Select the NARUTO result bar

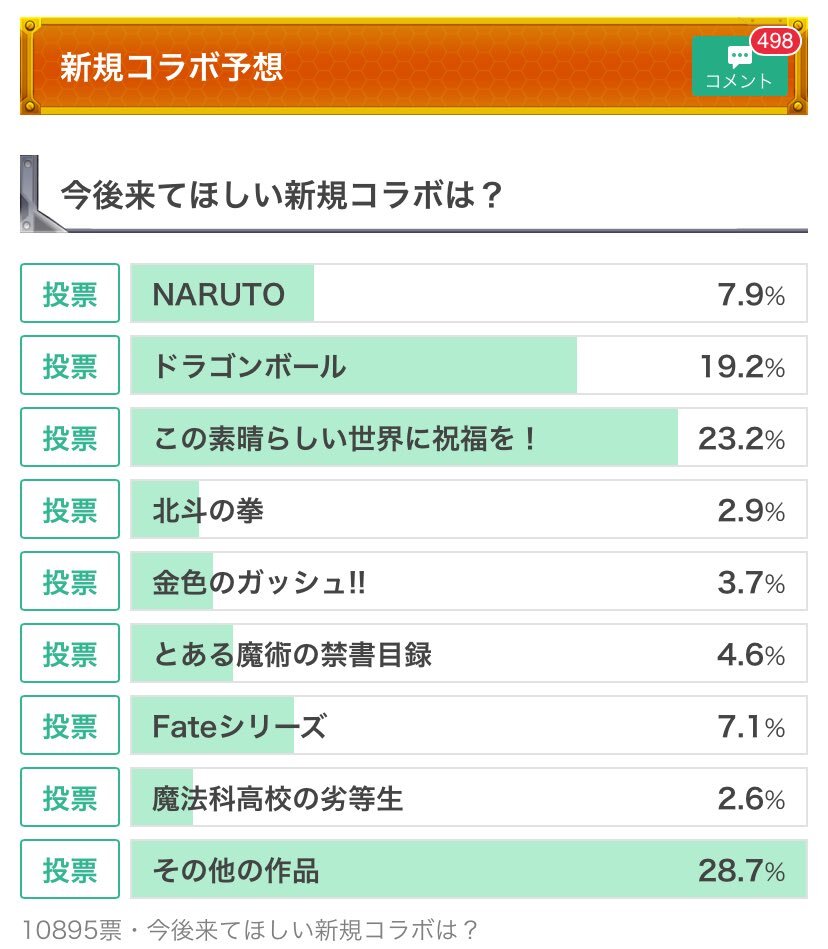tap(468, 293)
